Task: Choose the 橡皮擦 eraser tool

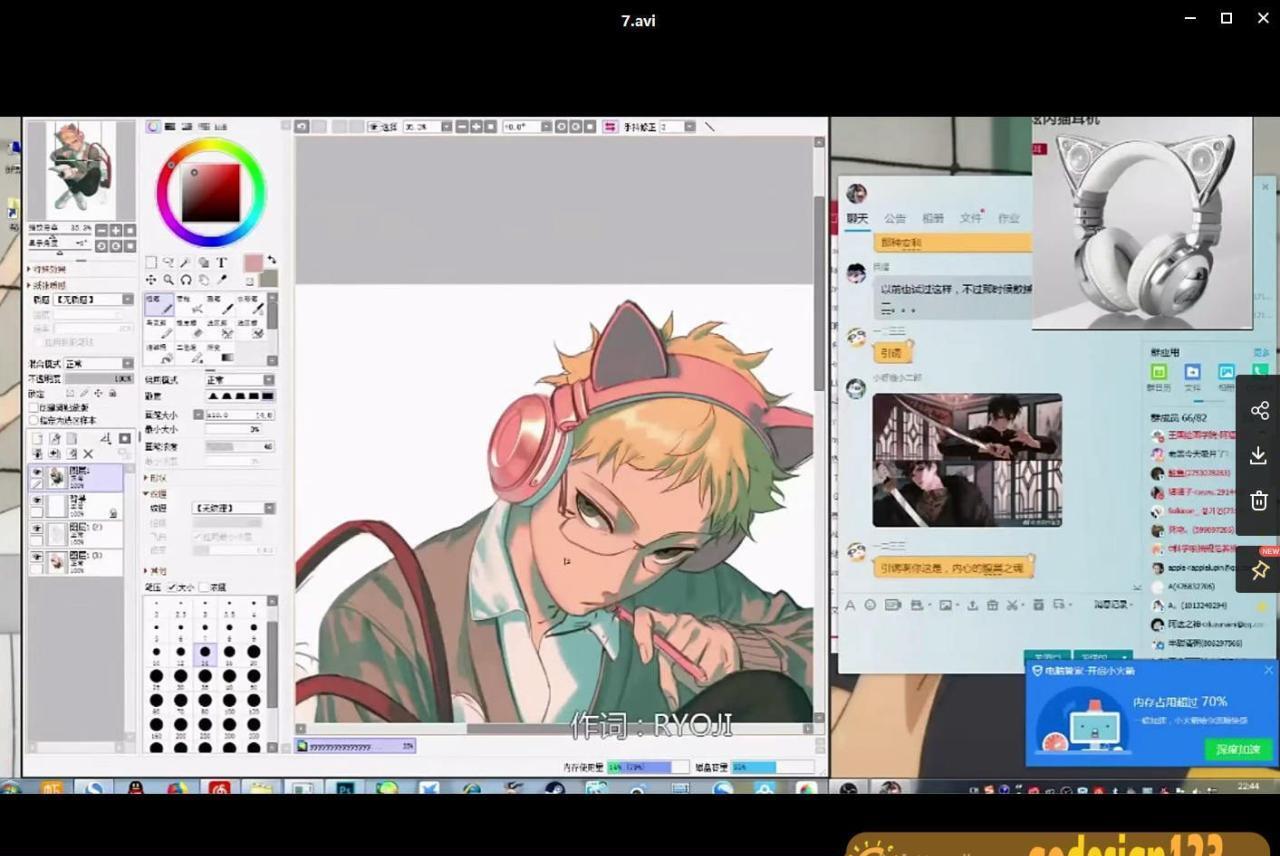Action: click(191, 328)
